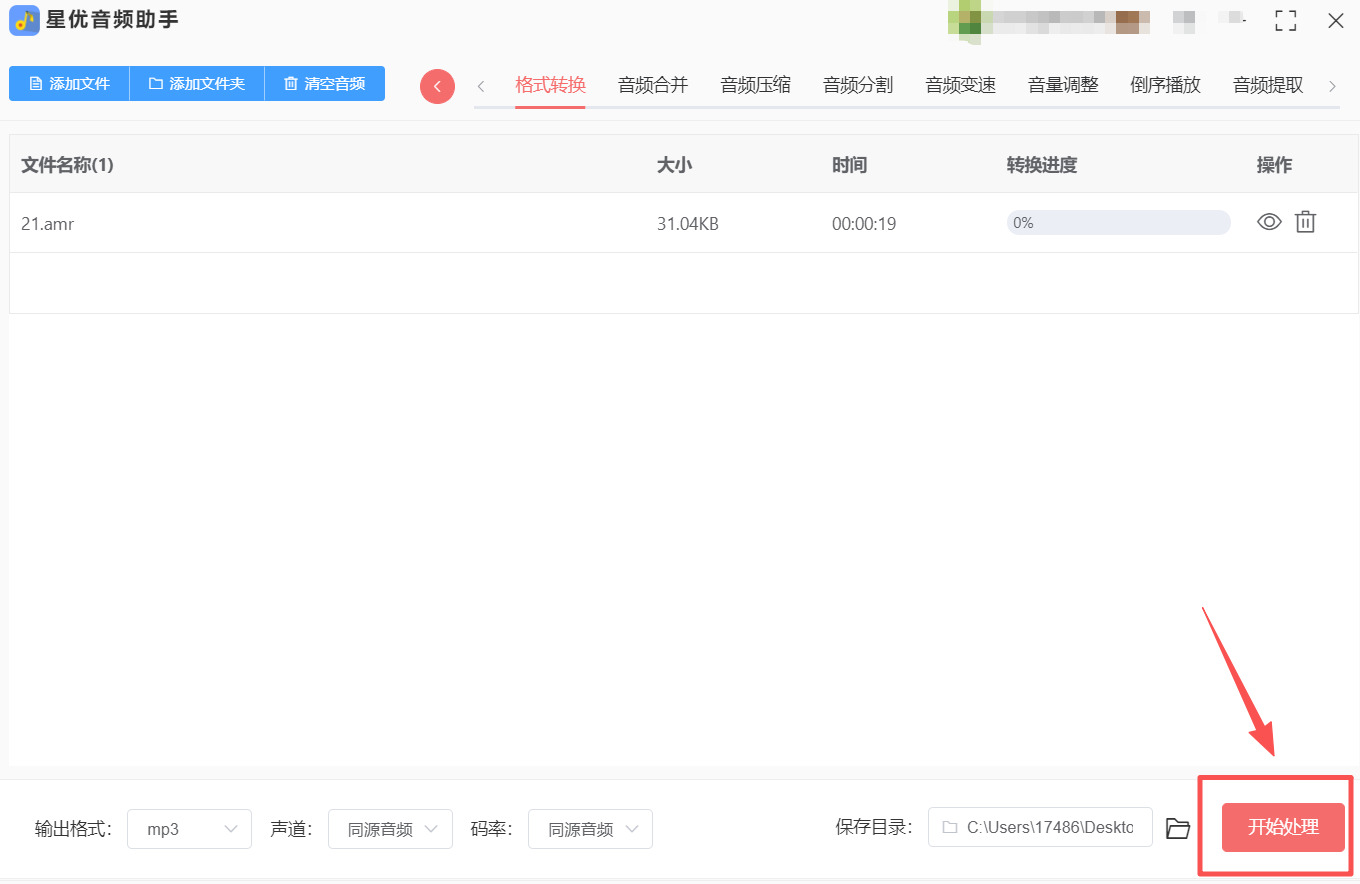Image resolution: width=1360 pixels, height=884 pixels.
Task: Switch to the 音频压缩 tab
Action: point(755,85)
